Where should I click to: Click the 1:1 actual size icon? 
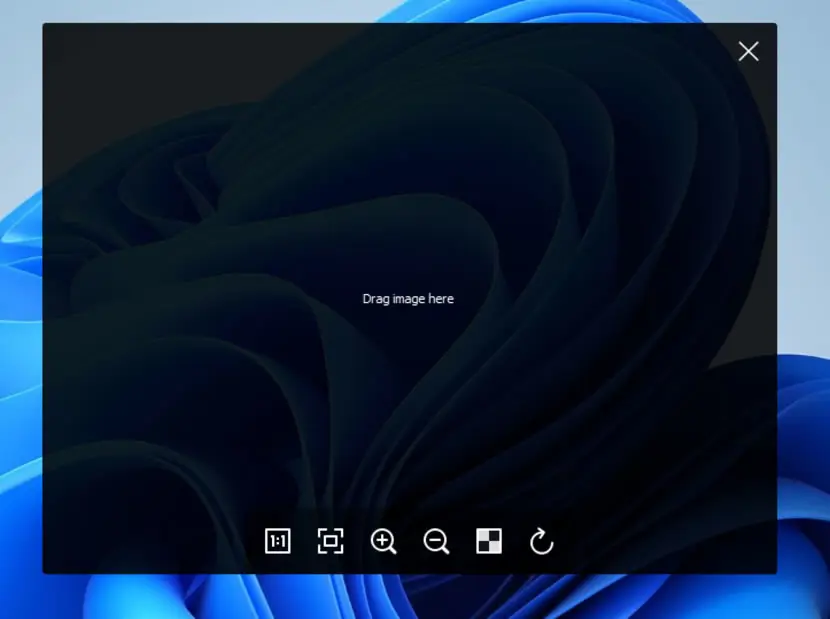[277, 541]
